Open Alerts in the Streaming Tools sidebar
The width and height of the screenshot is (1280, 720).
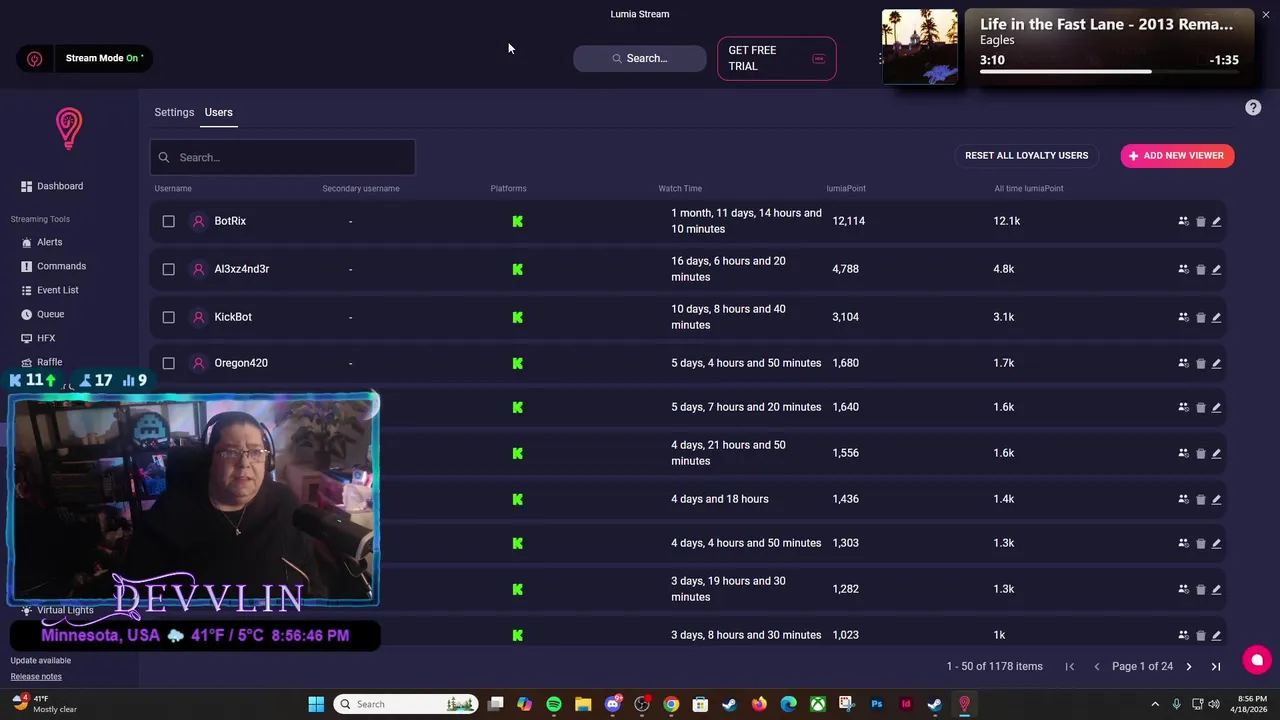42,242
